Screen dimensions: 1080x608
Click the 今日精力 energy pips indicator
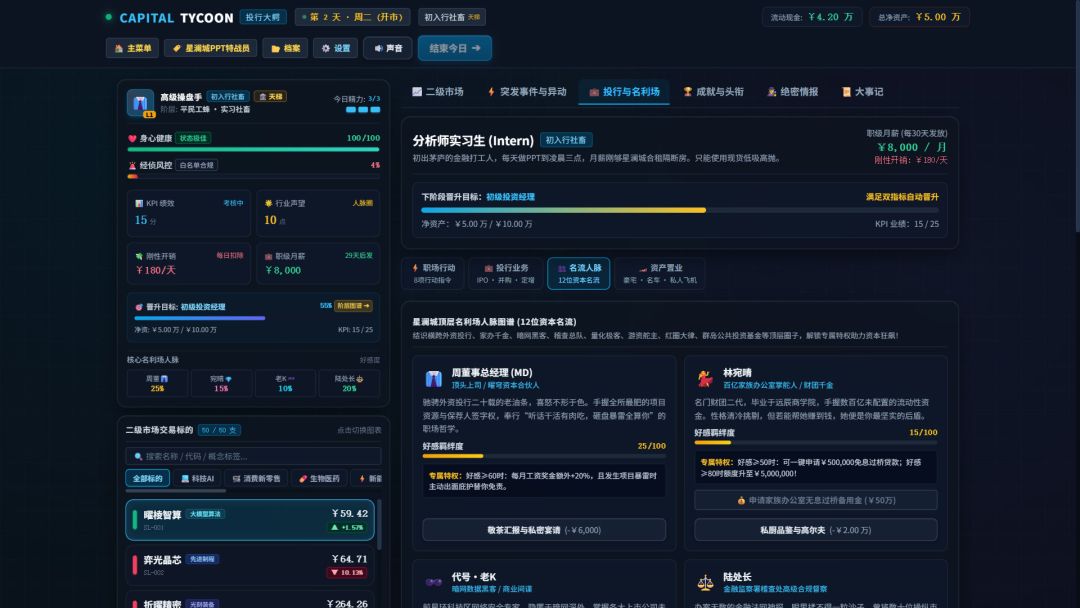click(363, 109)
